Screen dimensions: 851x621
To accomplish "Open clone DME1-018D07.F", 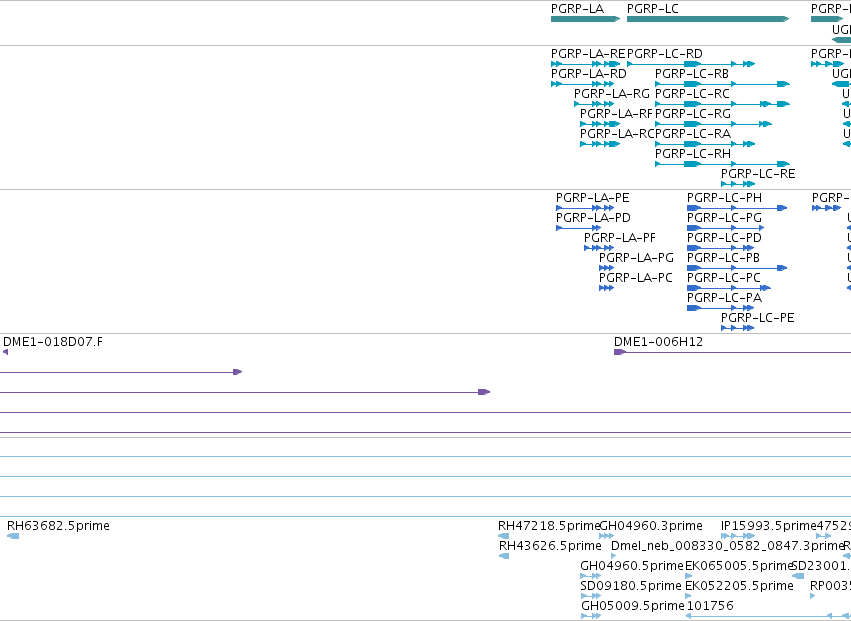I will [x=5, y=352].
